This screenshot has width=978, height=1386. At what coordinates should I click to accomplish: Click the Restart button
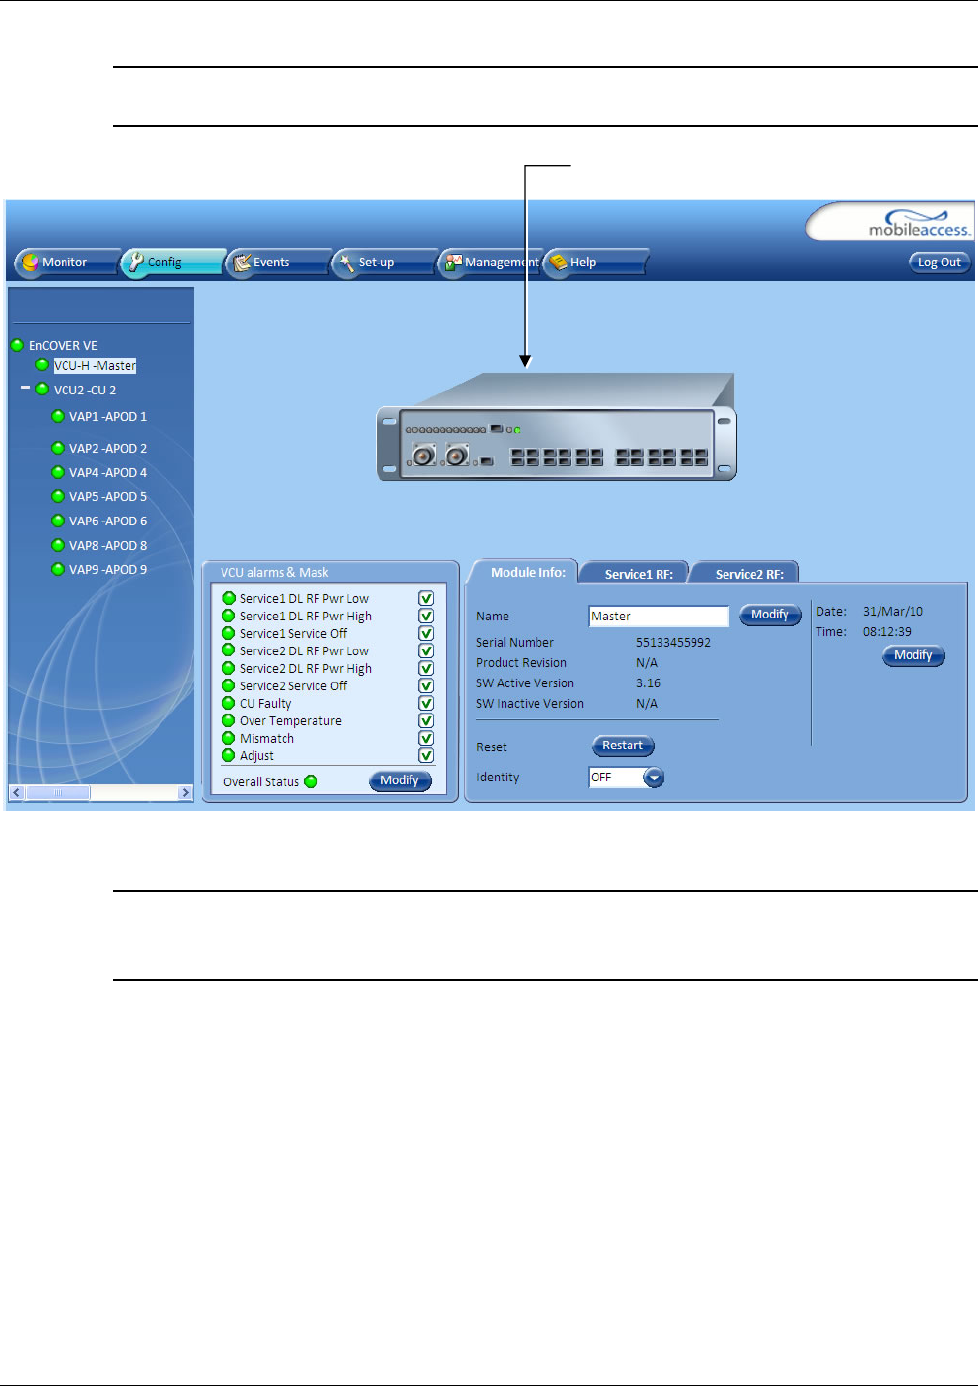coord(623,746)
